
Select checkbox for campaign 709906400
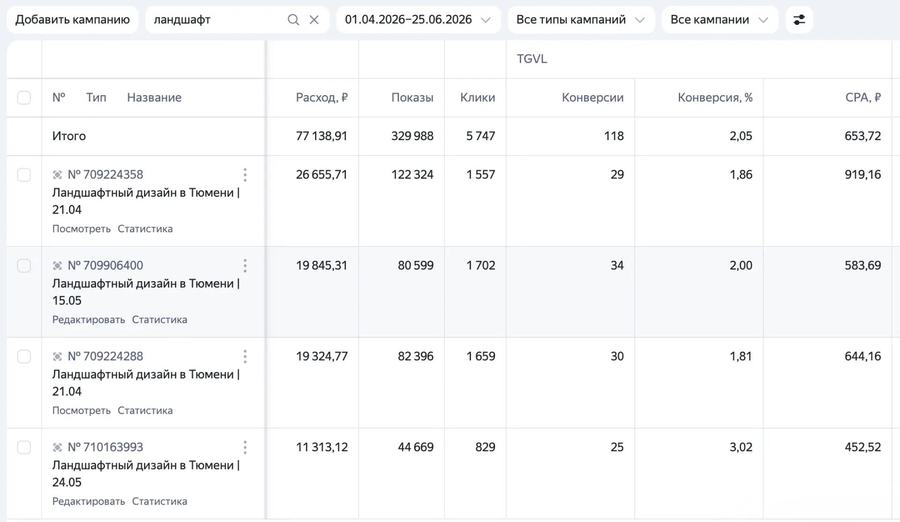[24, 265]
